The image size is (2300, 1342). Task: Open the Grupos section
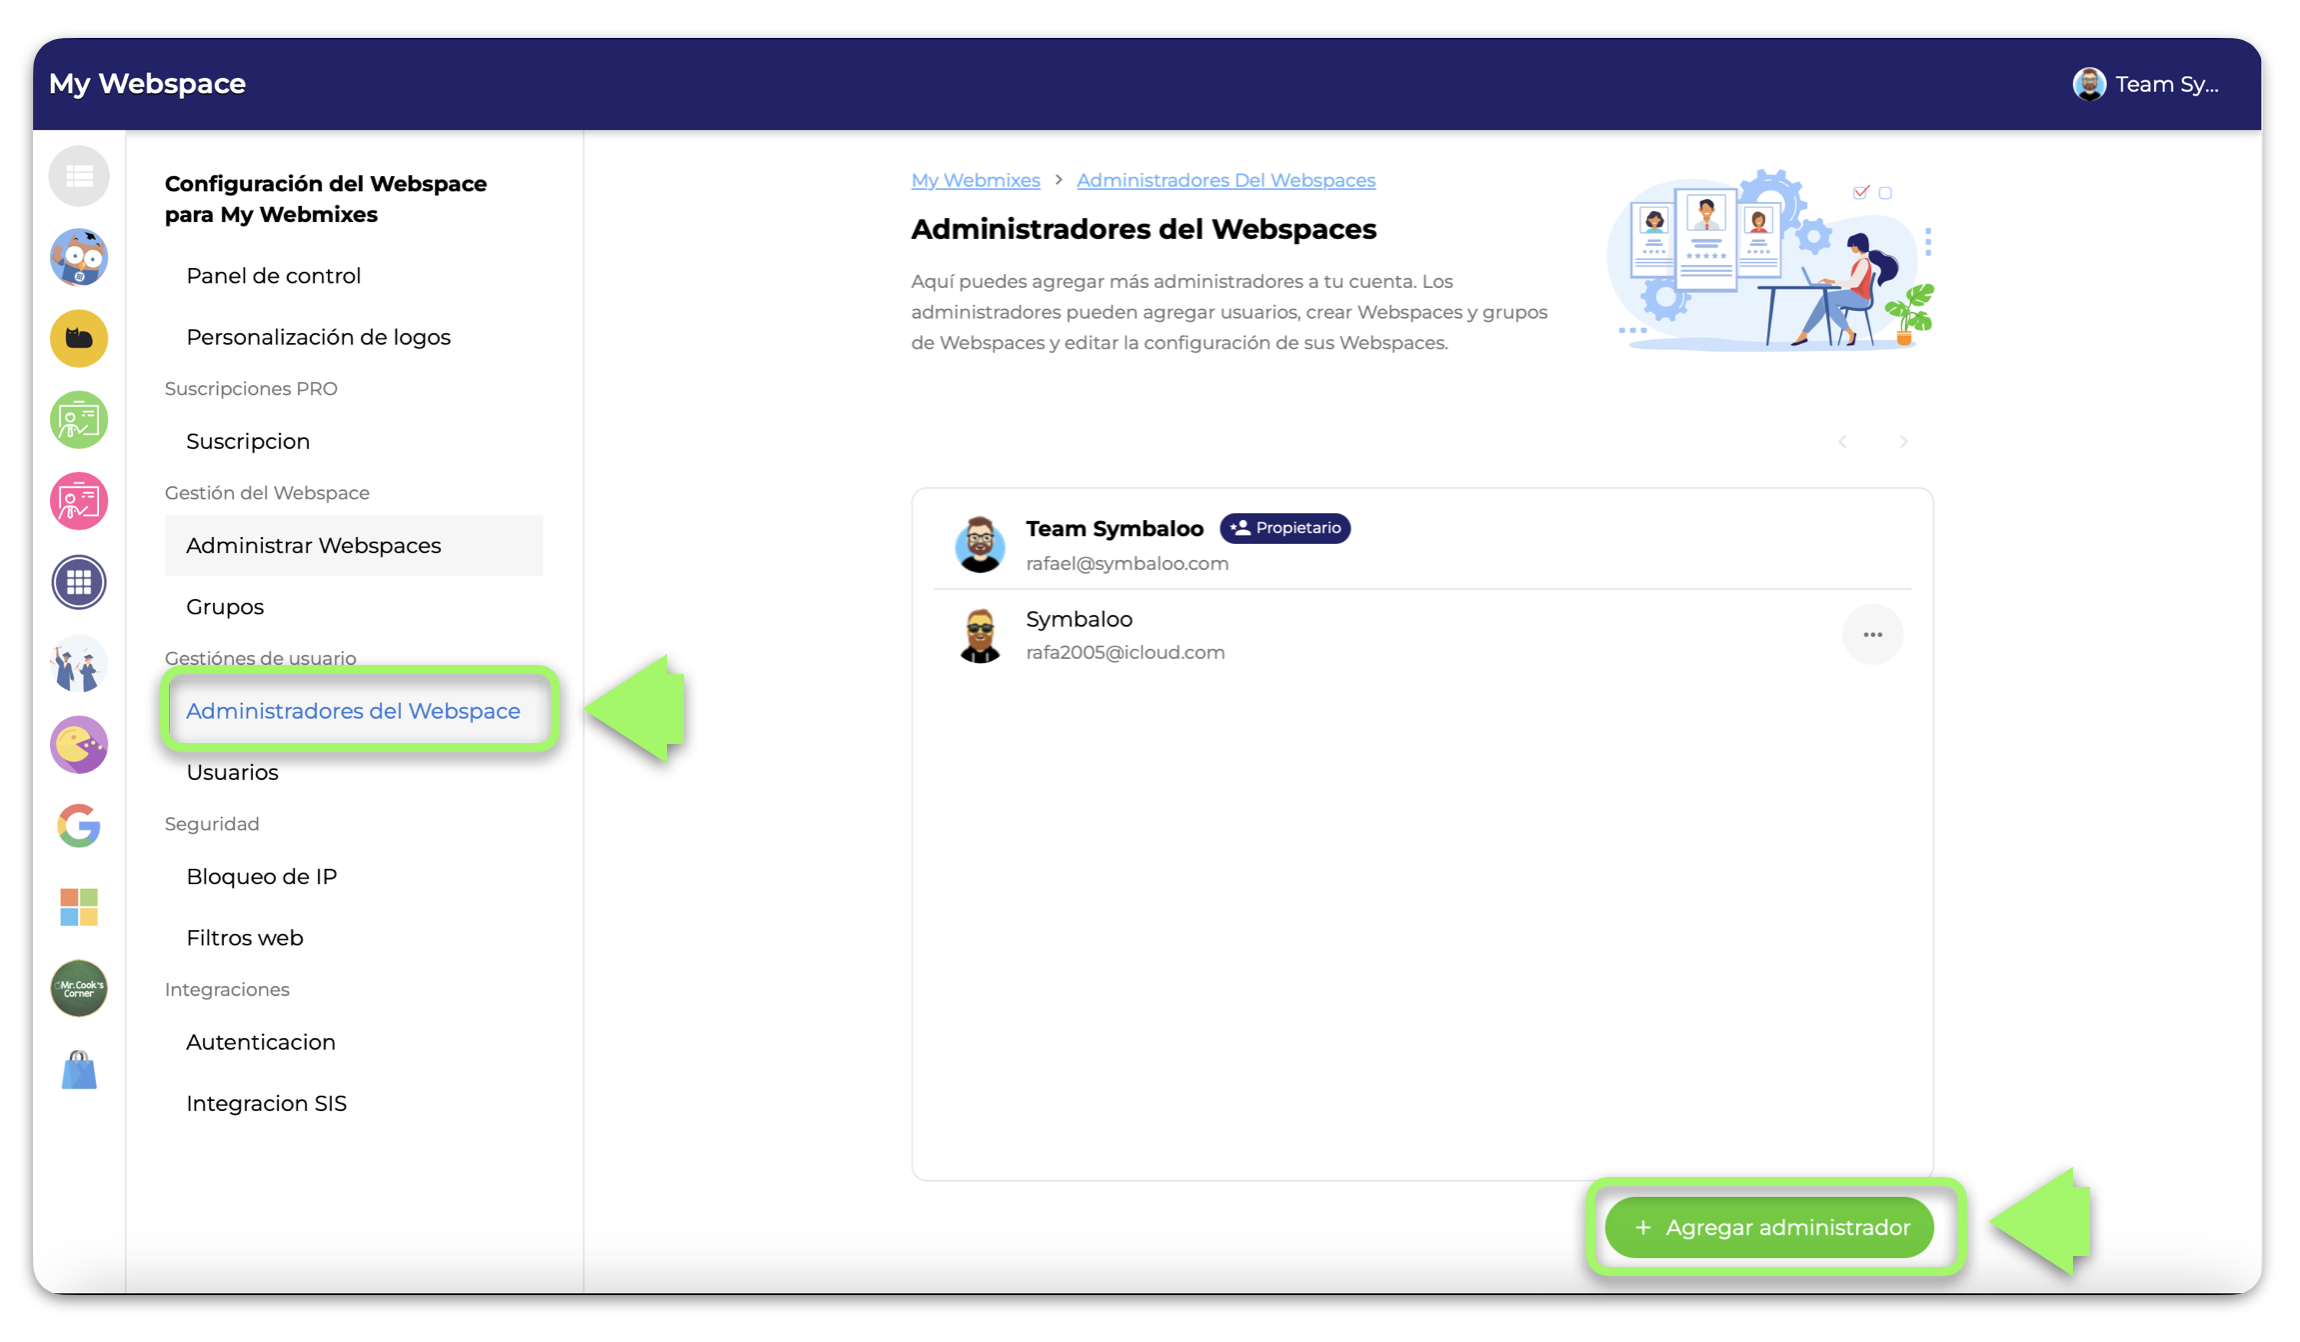225,607
